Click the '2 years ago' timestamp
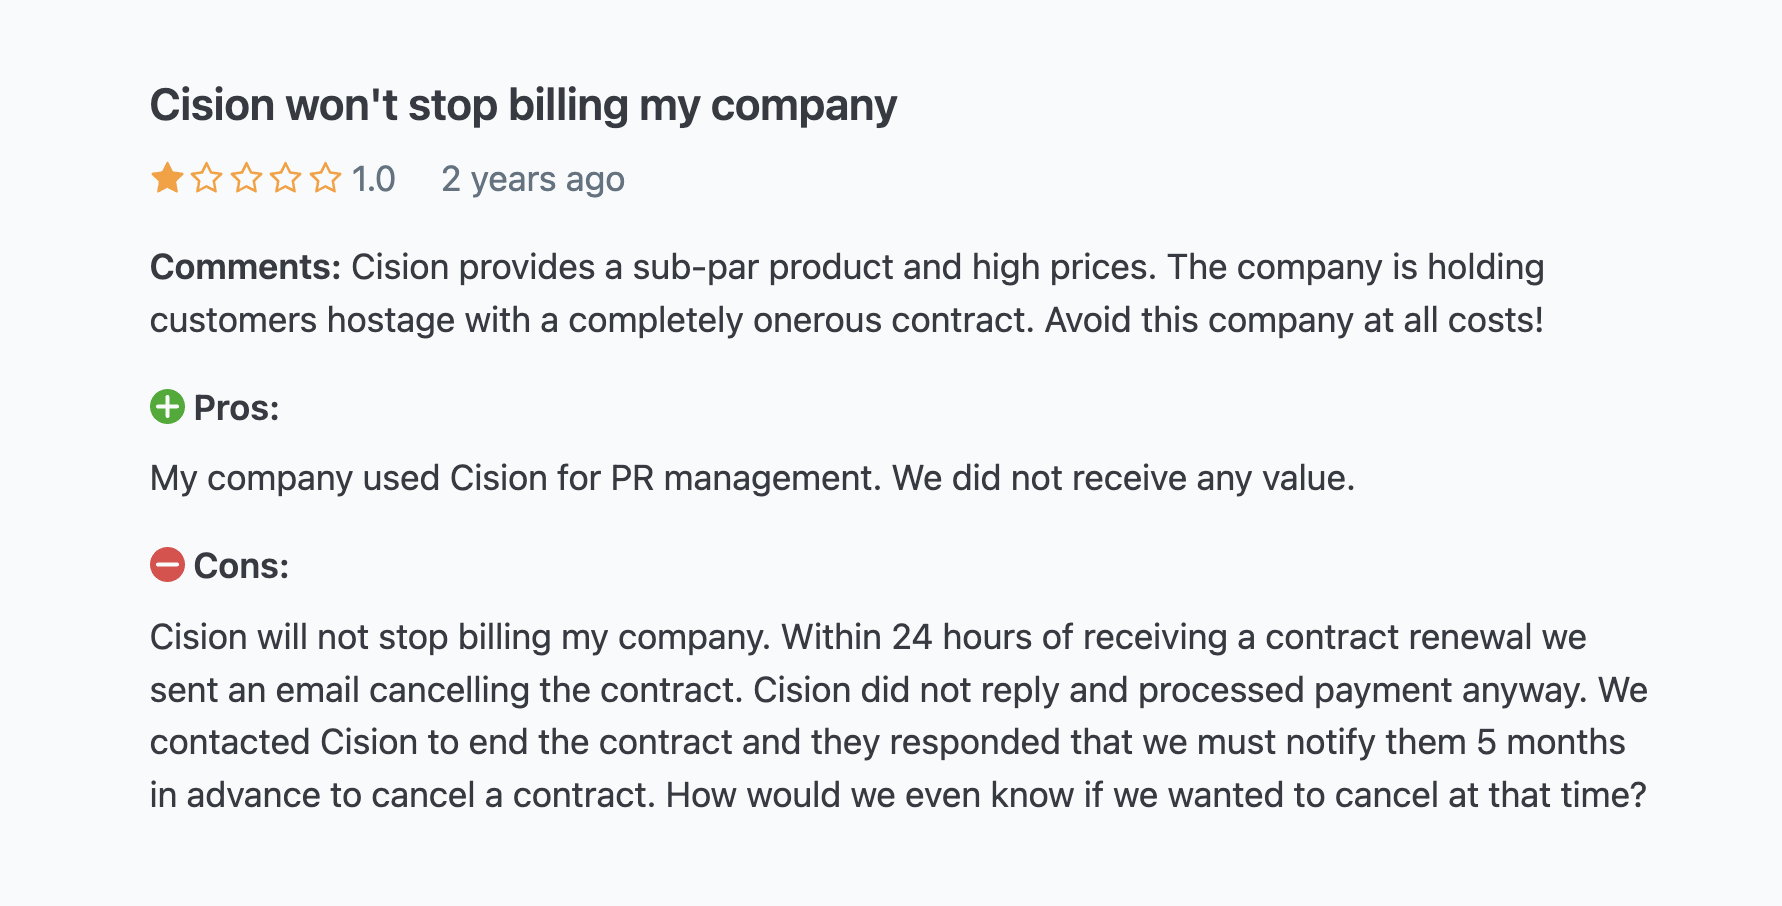This screenshot has height=906, width=1782. [533, 180]
